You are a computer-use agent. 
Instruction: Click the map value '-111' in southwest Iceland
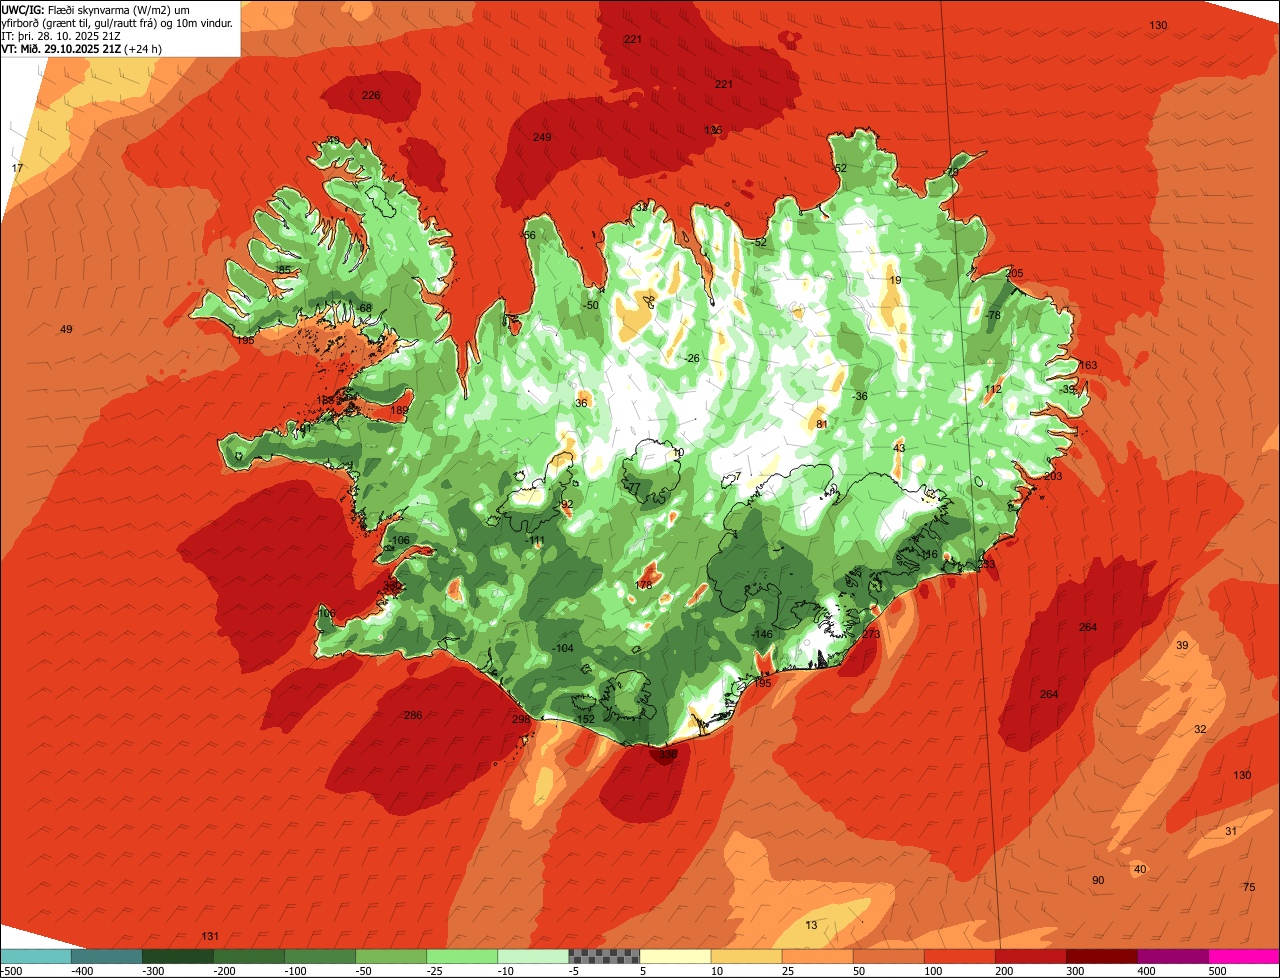(536, 540)
